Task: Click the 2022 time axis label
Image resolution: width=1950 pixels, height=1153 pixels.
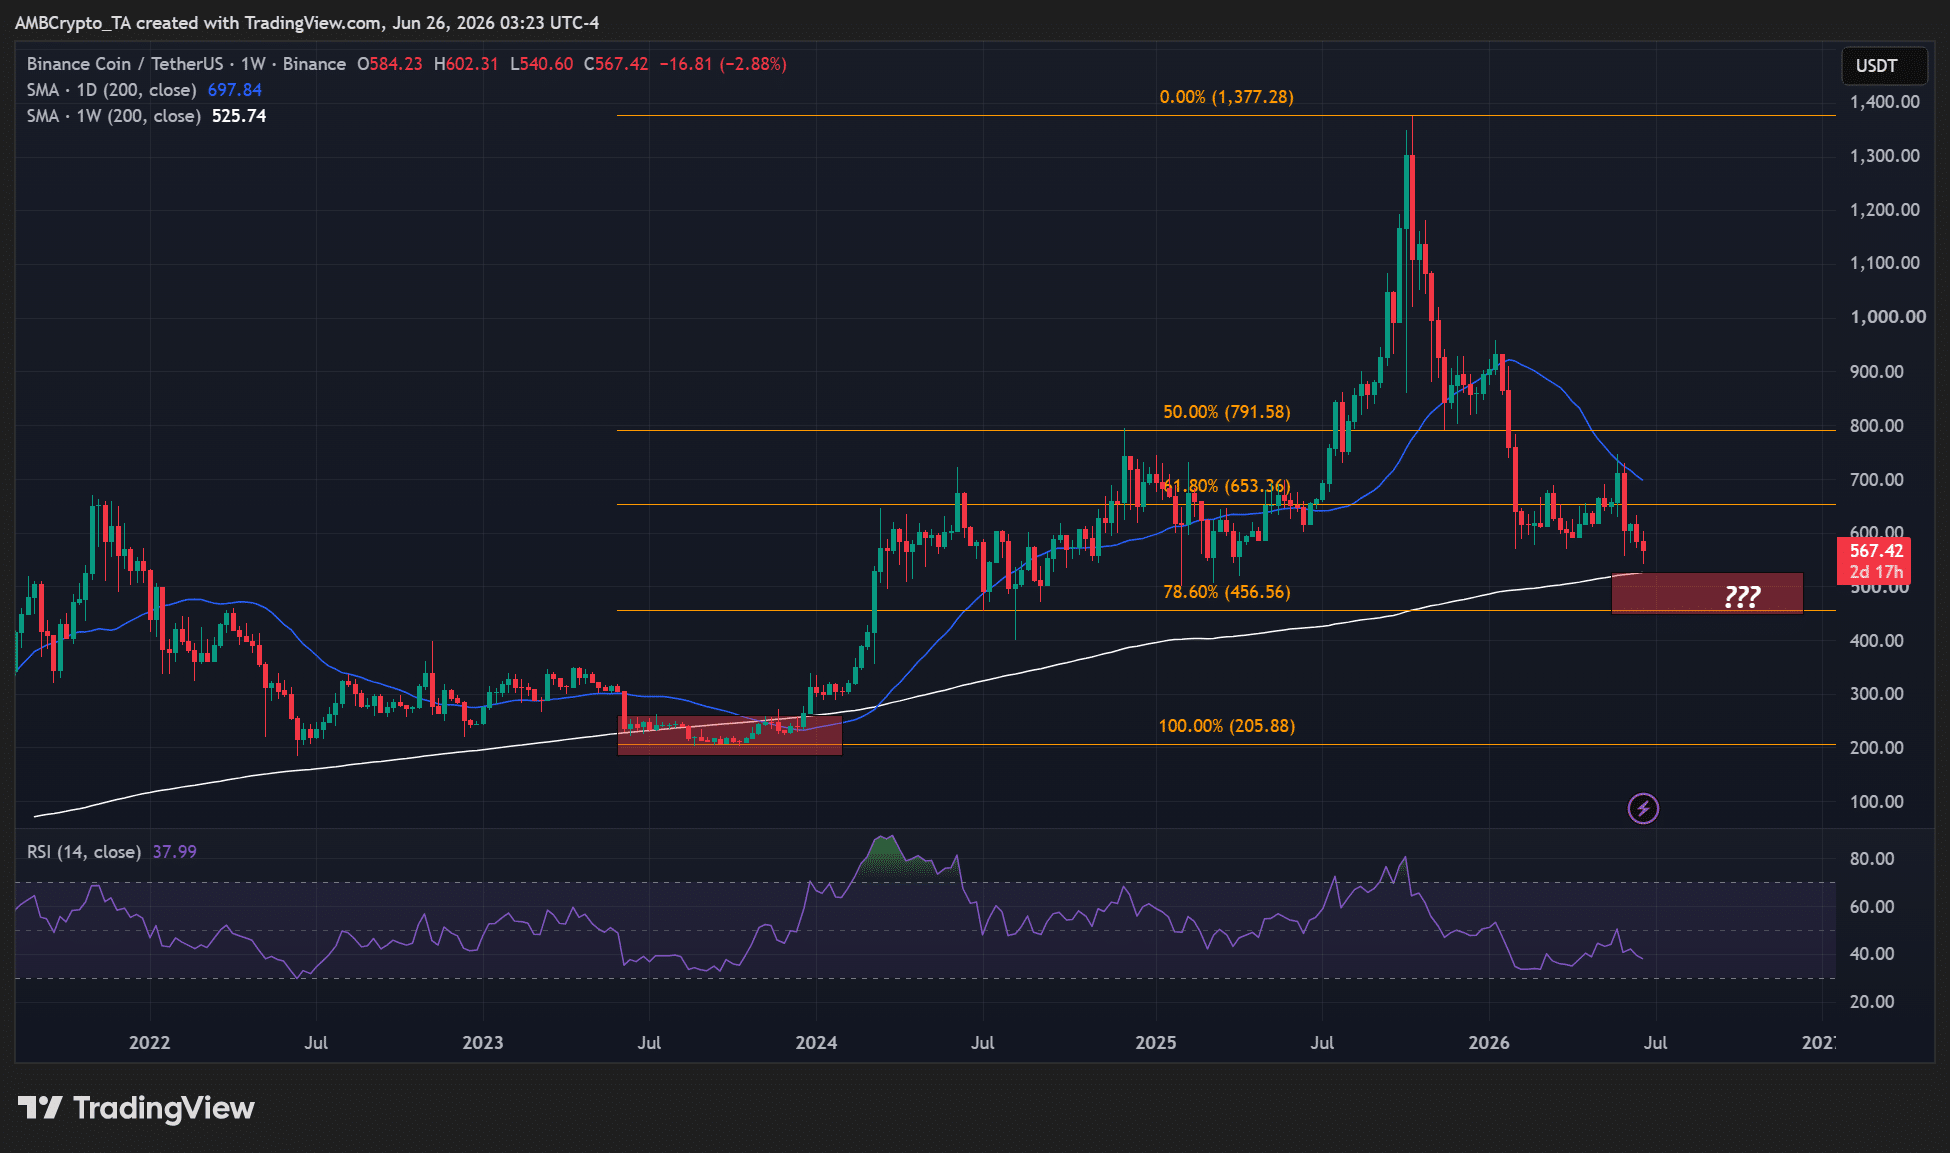Action: pos(150,1042)
